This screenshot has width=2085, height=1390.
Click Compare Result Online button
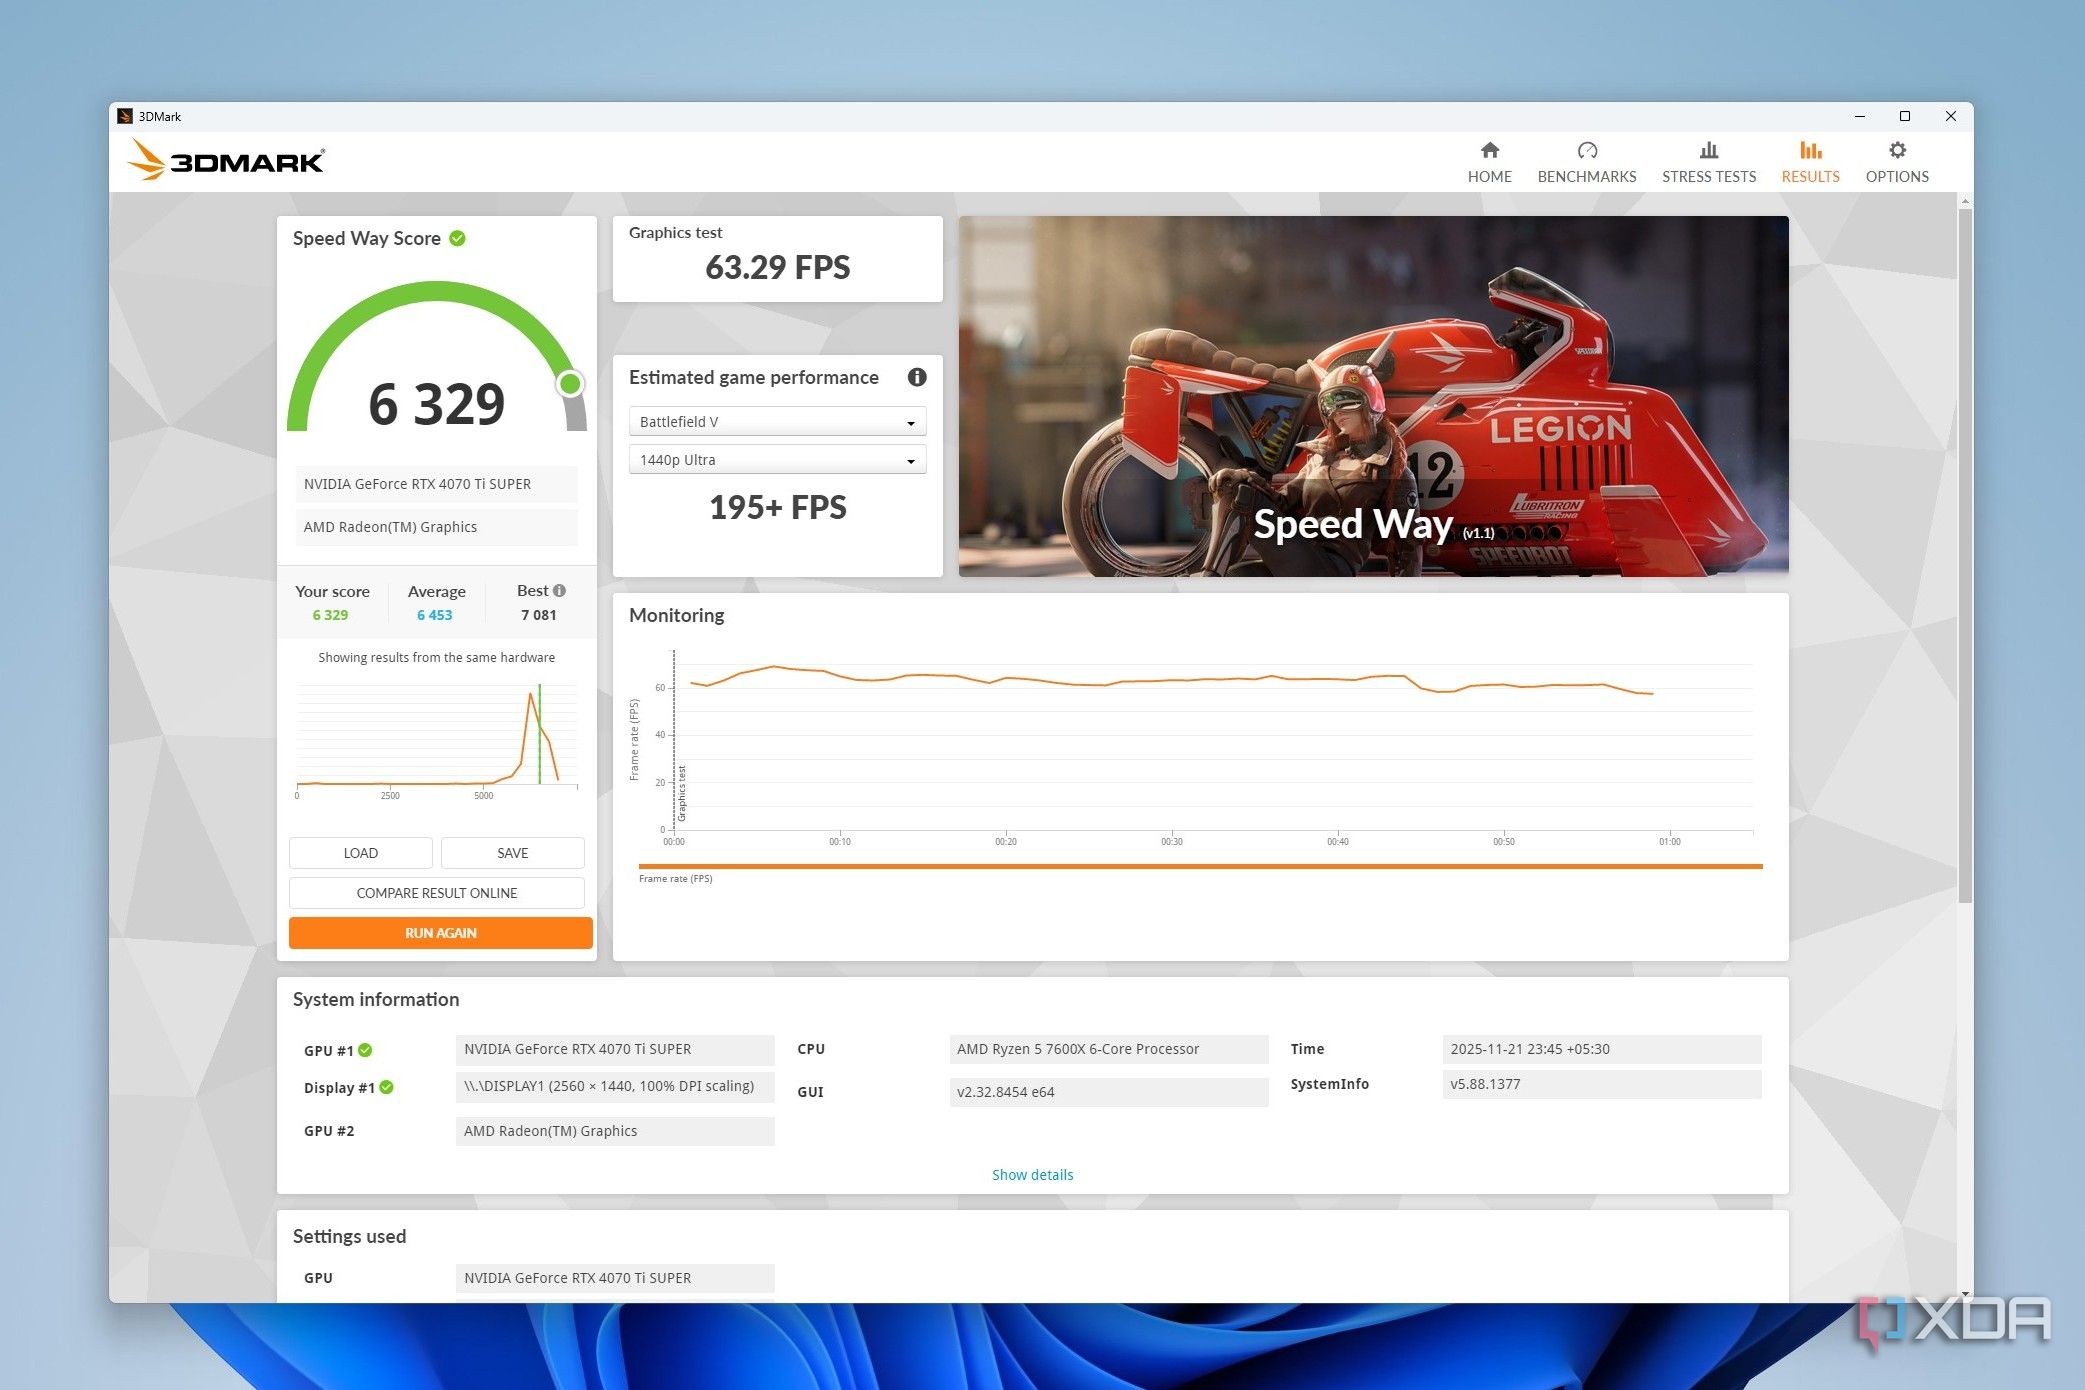click(436, 893)
